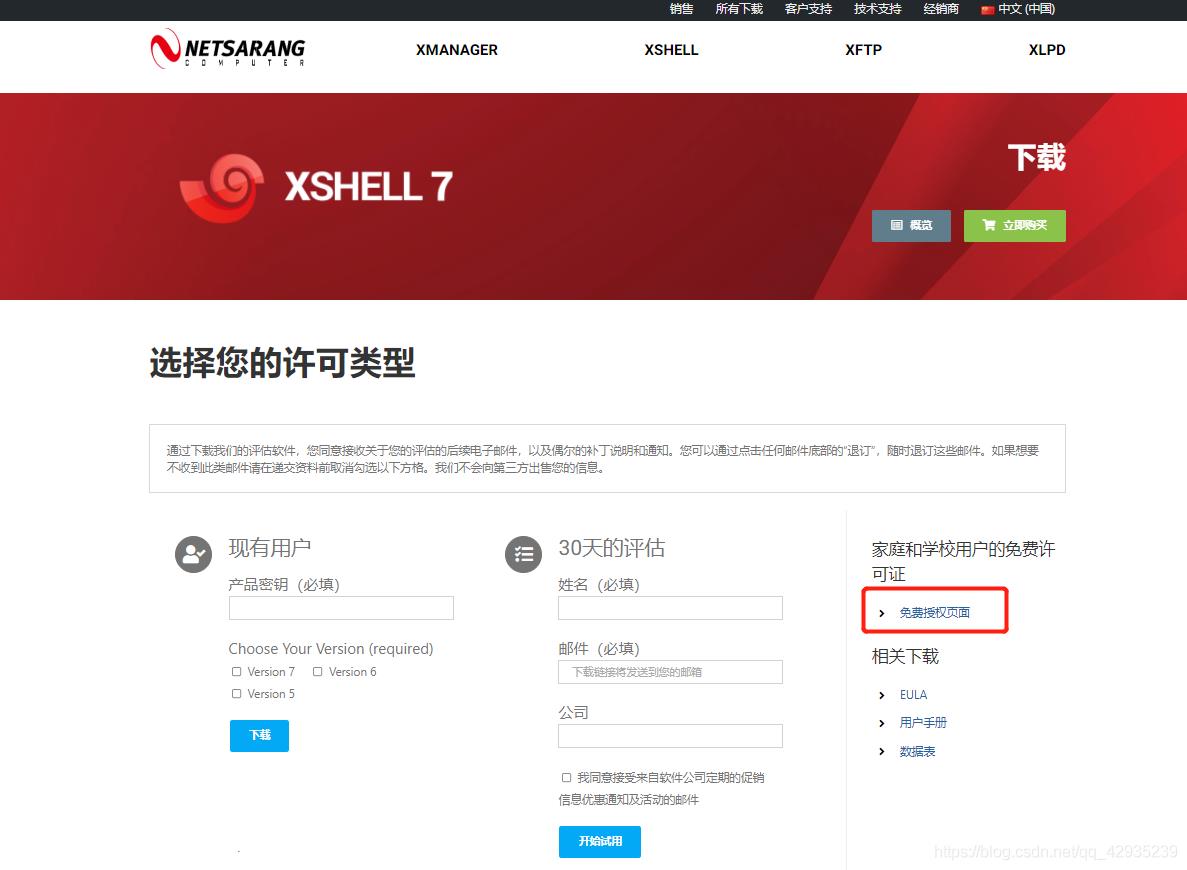Click the Choose Your Version (required) label
This screenshot has width=1187, height=870.
[x=331, y=649]
